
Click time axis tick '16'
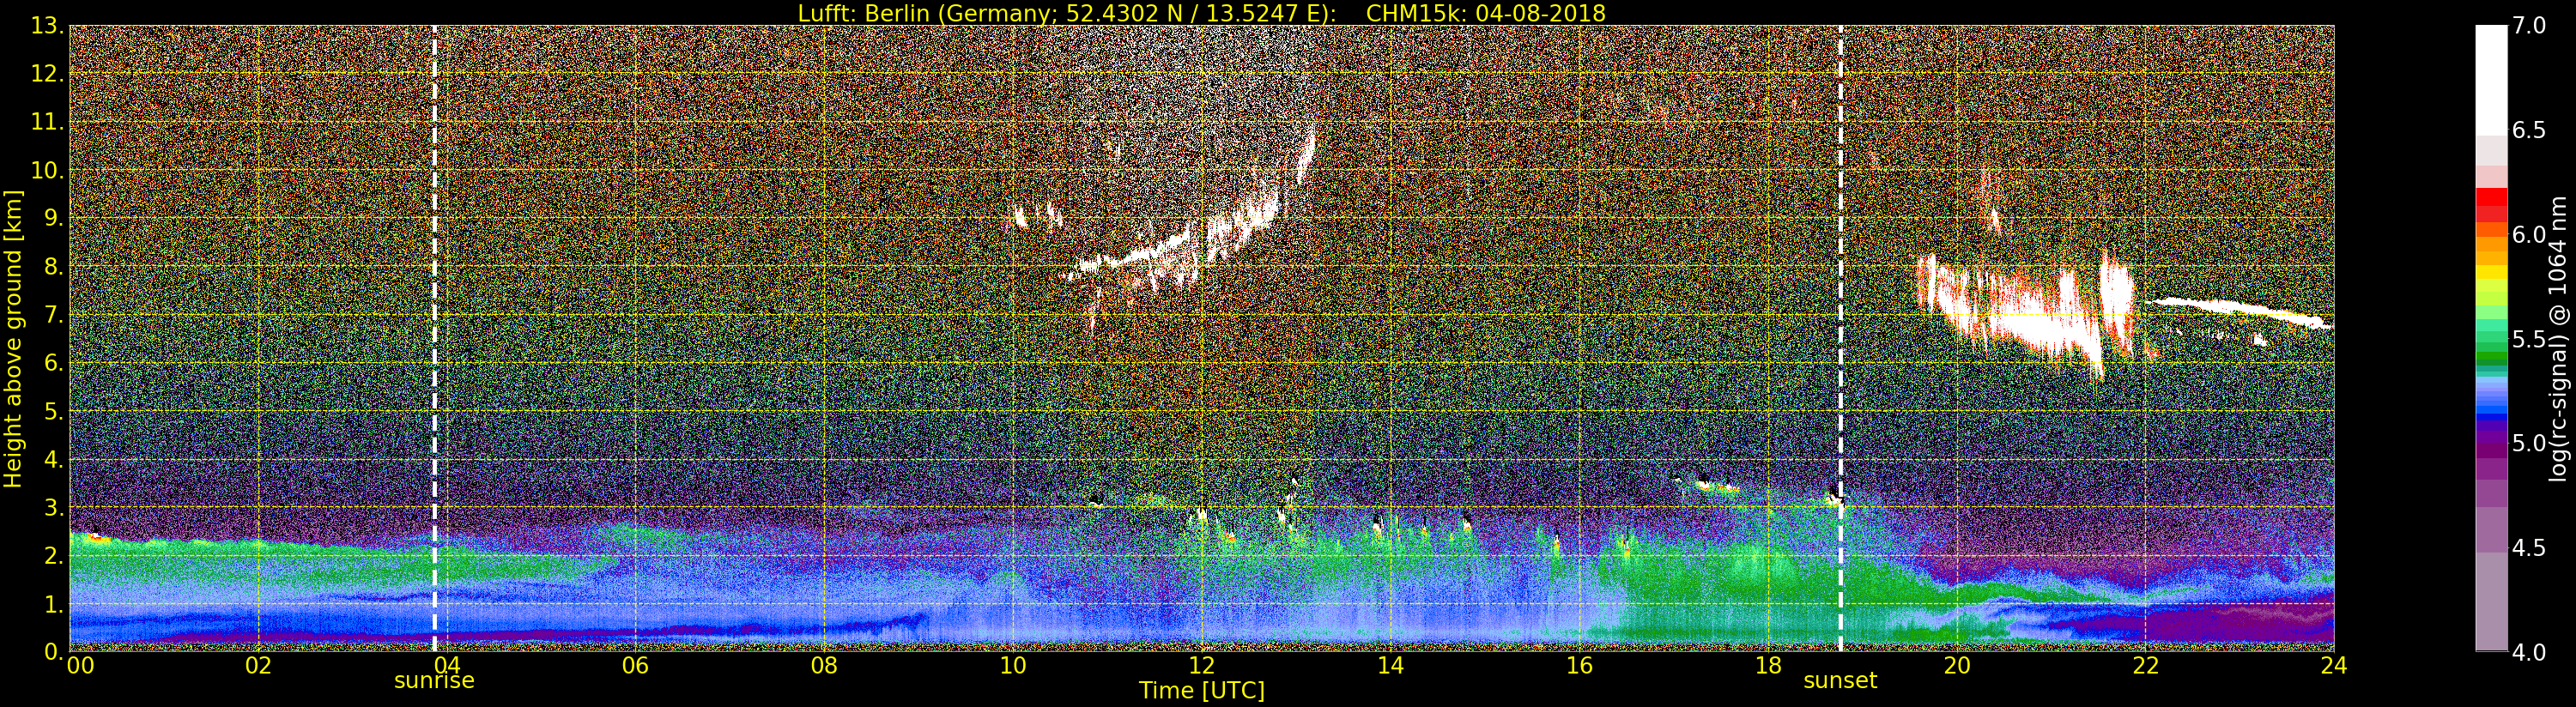1579,666
